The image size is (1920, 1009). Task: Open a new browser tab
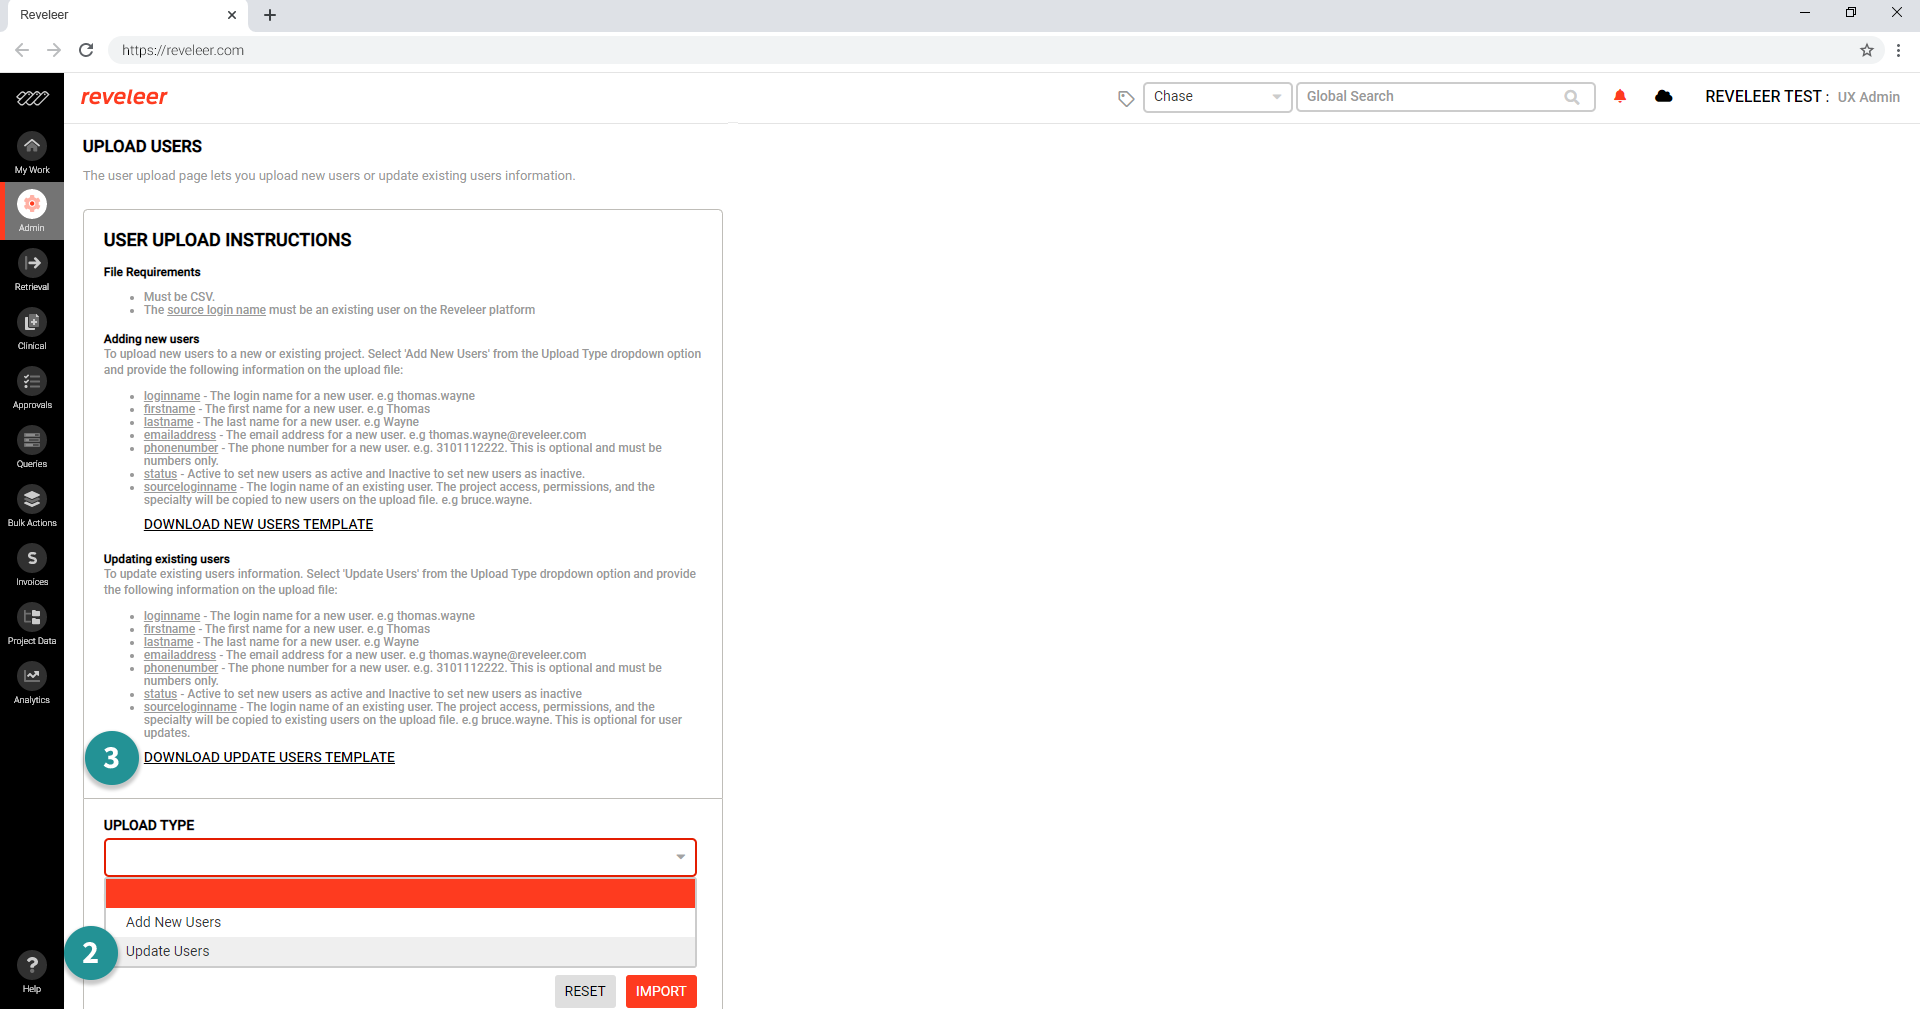[270, 15]
